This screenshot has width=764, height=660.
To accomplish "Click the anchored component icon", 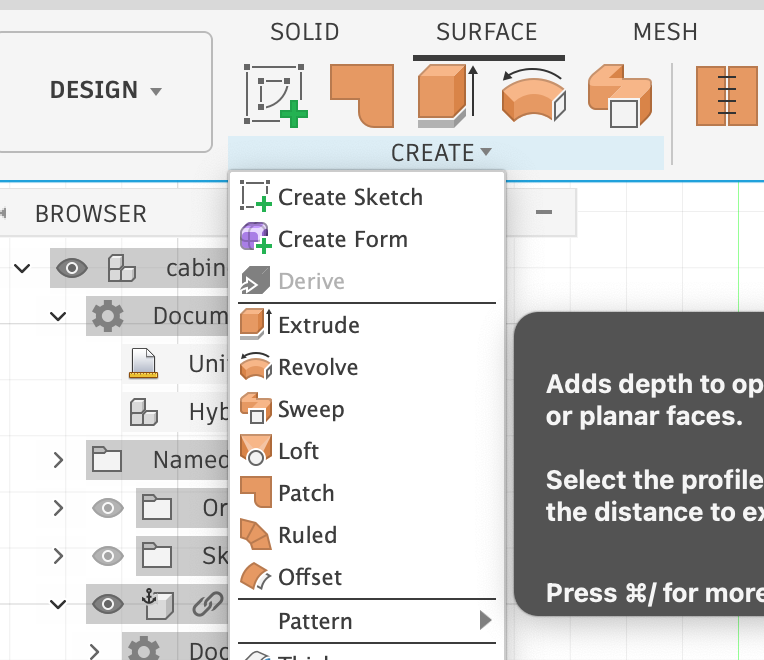I will point(157,603).
